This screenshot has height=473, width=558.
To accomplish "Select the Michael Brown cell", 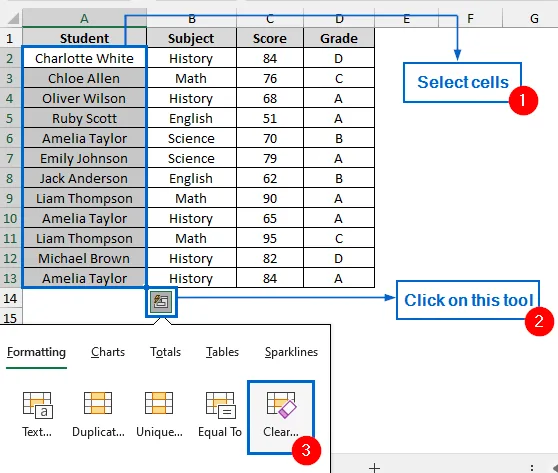I will coord(84,258).
